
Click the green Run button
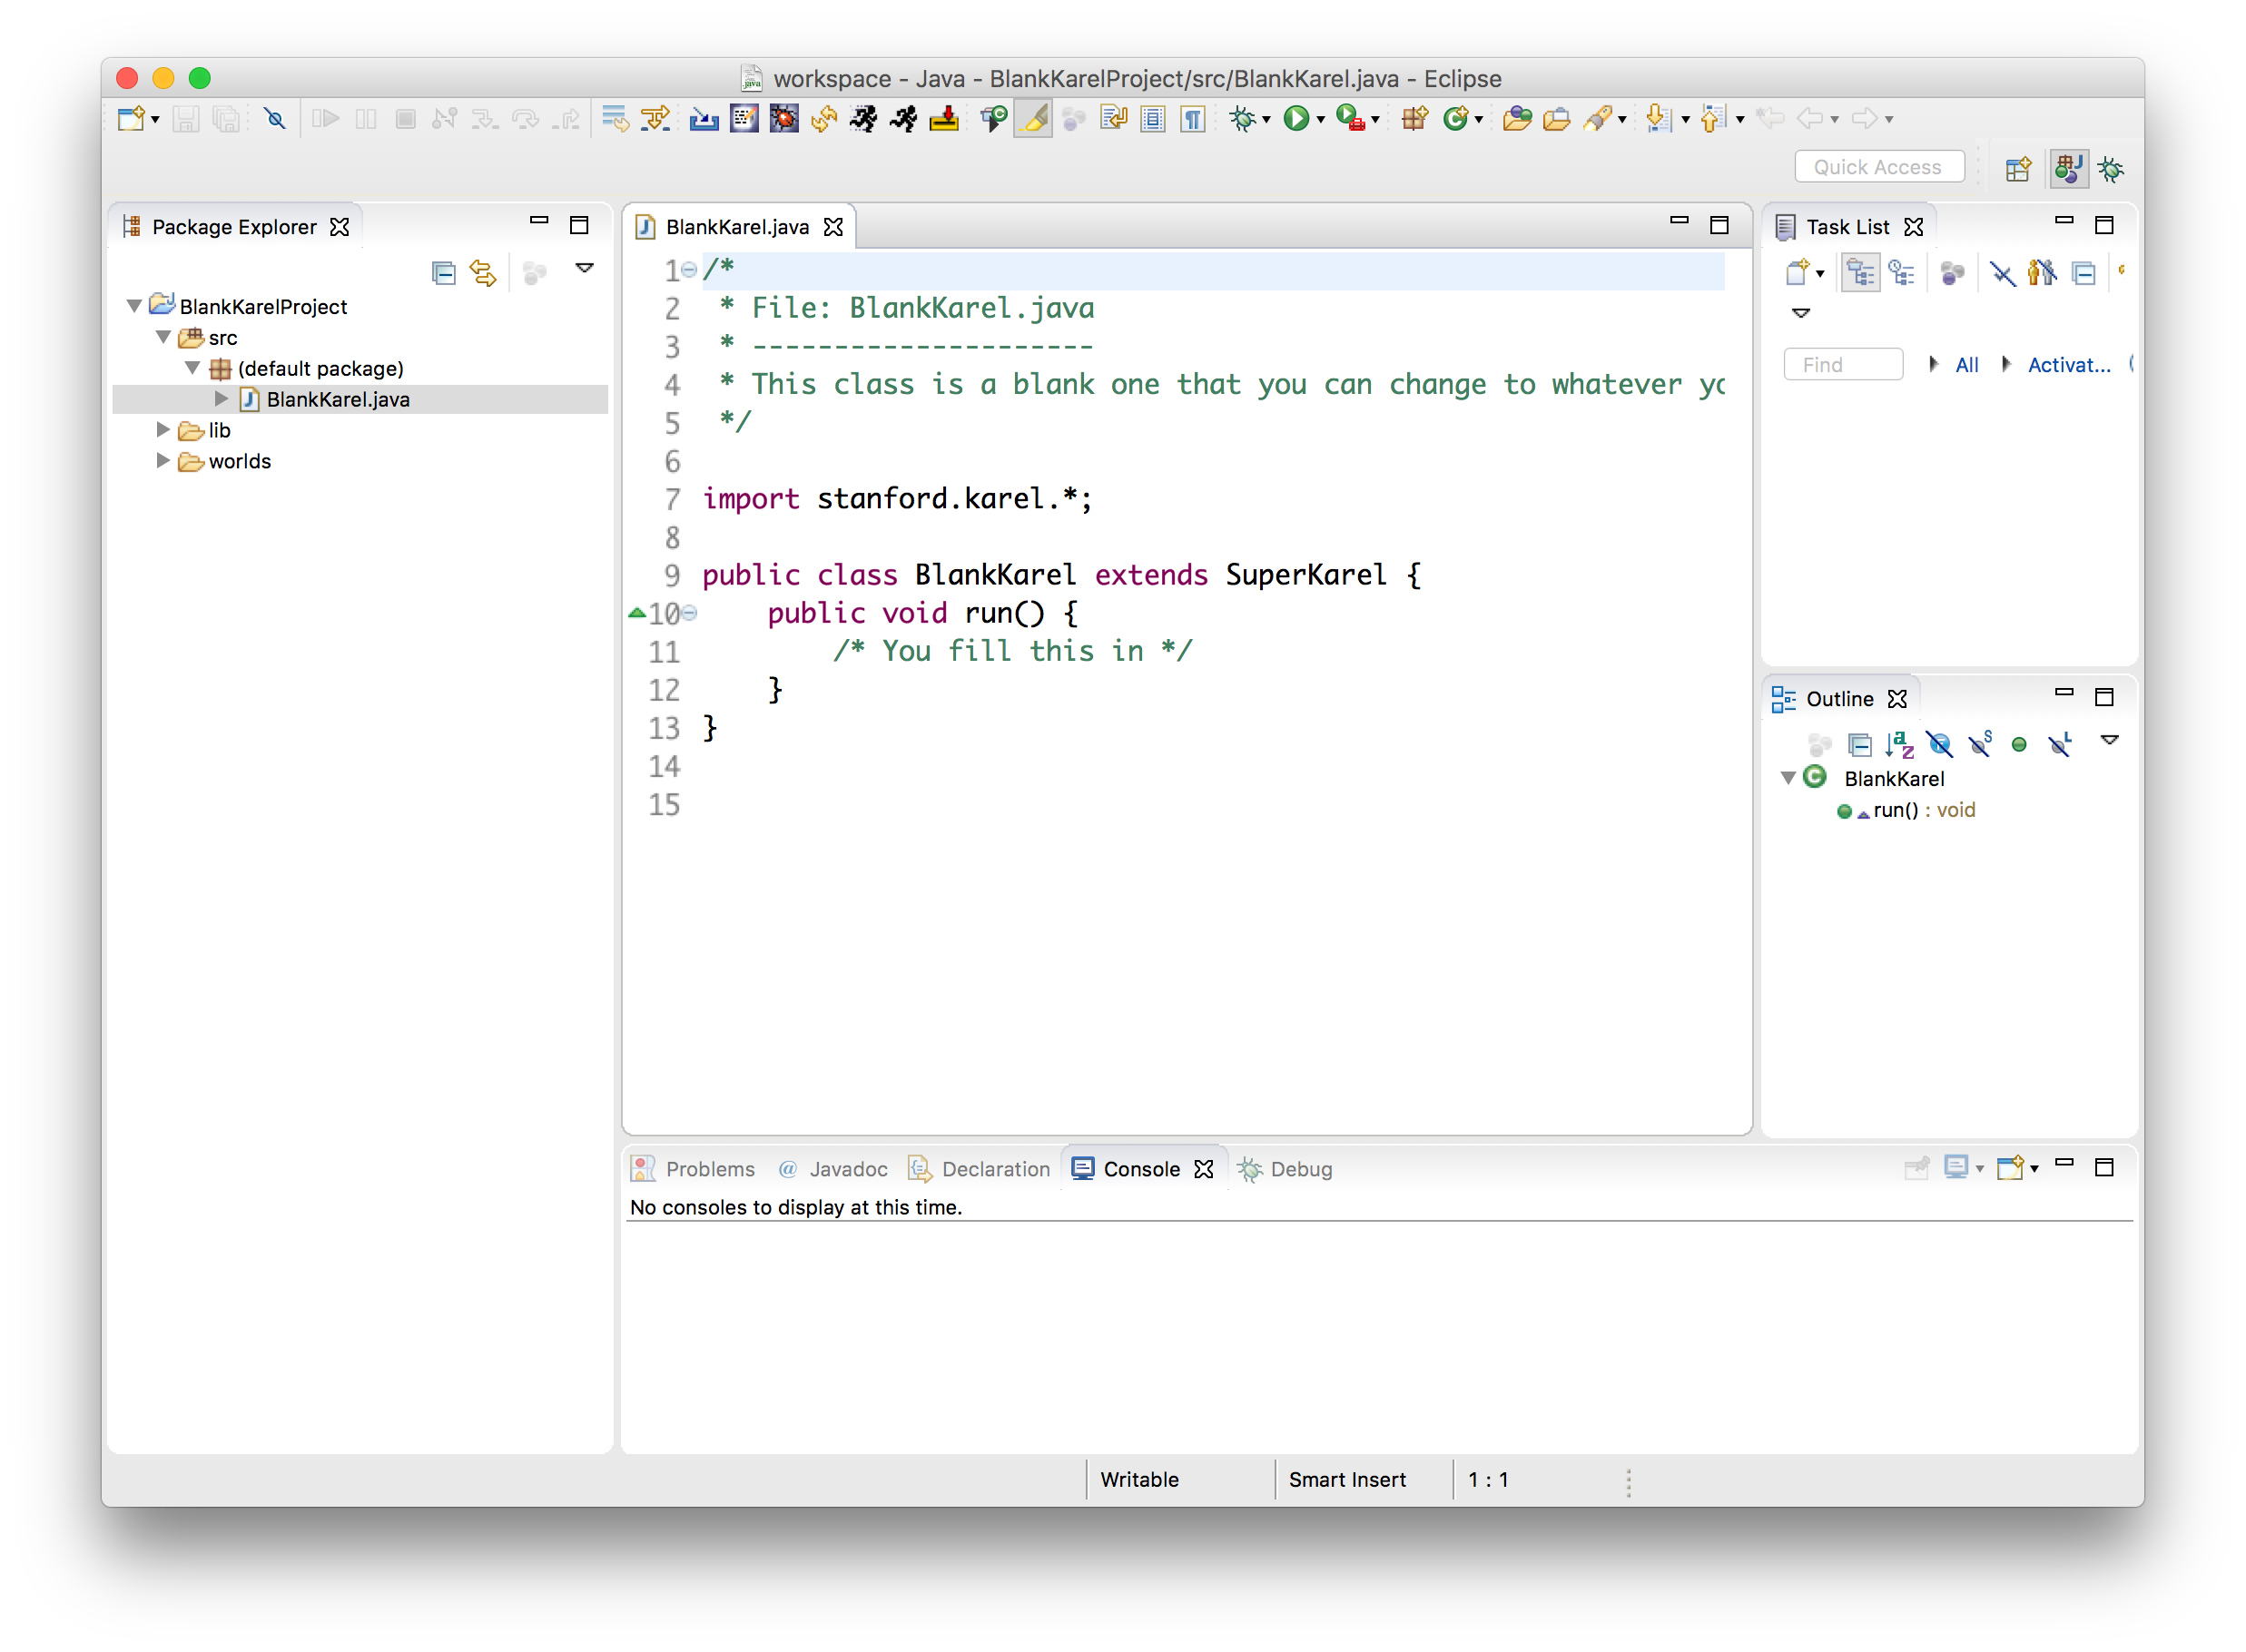point(1296,119)
